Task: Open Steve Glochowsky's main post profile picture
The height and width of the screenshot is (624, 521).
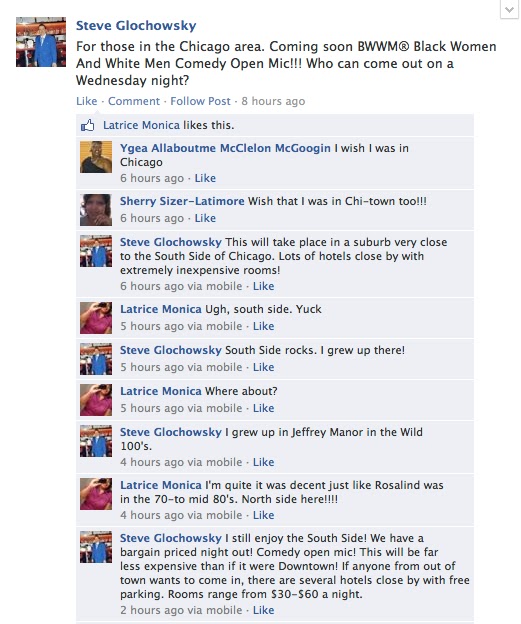Action: coord(41,41)
